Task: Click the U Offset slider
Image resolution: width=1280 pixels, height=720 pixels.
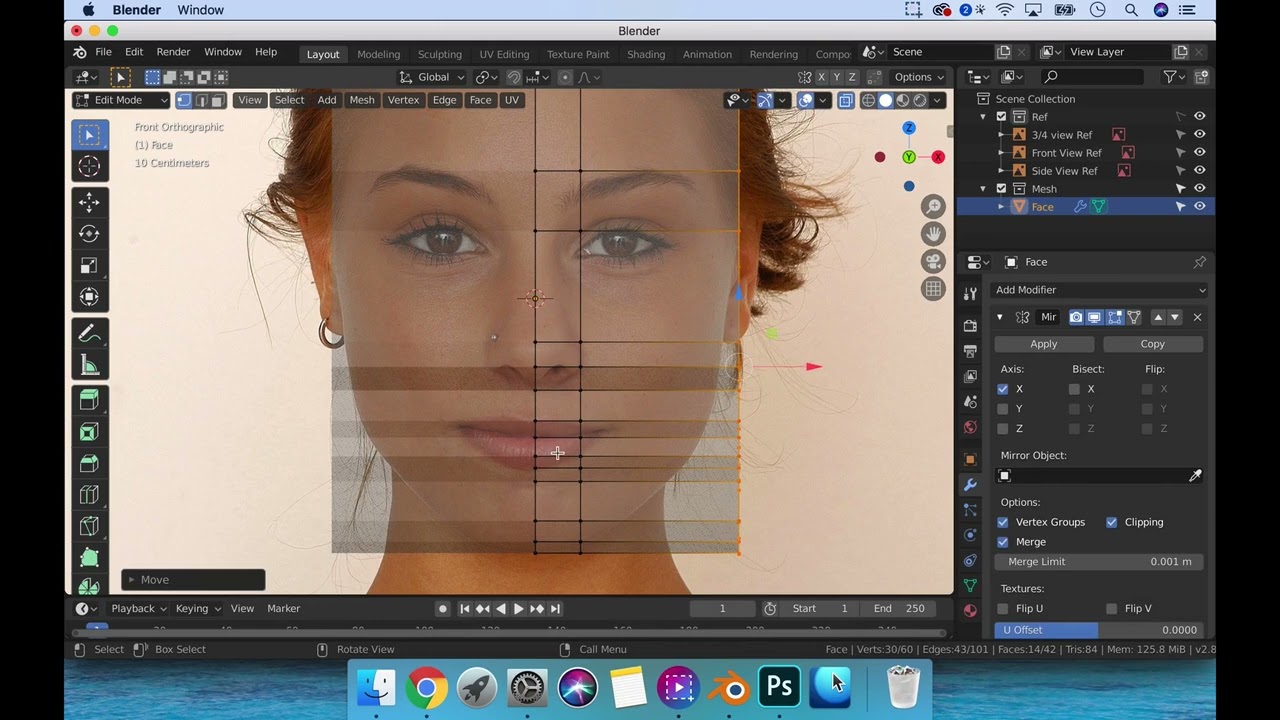Action: tap(1099, 630)
